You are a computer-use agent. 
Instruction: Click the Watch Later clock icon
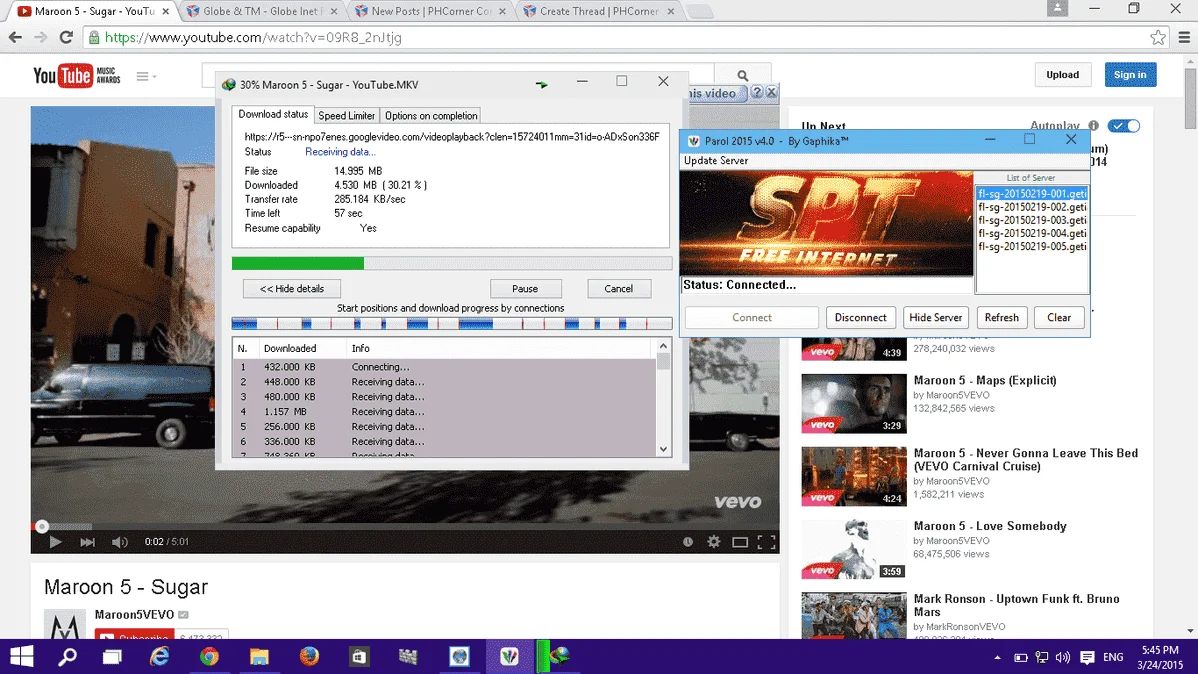click(688, 542)
